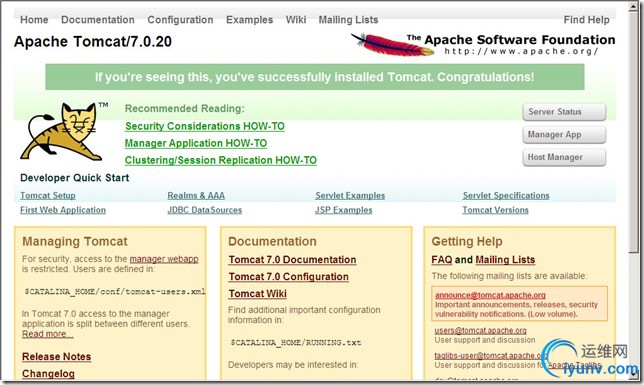Open the Wiki navigation item

click(x=296, y=20)
